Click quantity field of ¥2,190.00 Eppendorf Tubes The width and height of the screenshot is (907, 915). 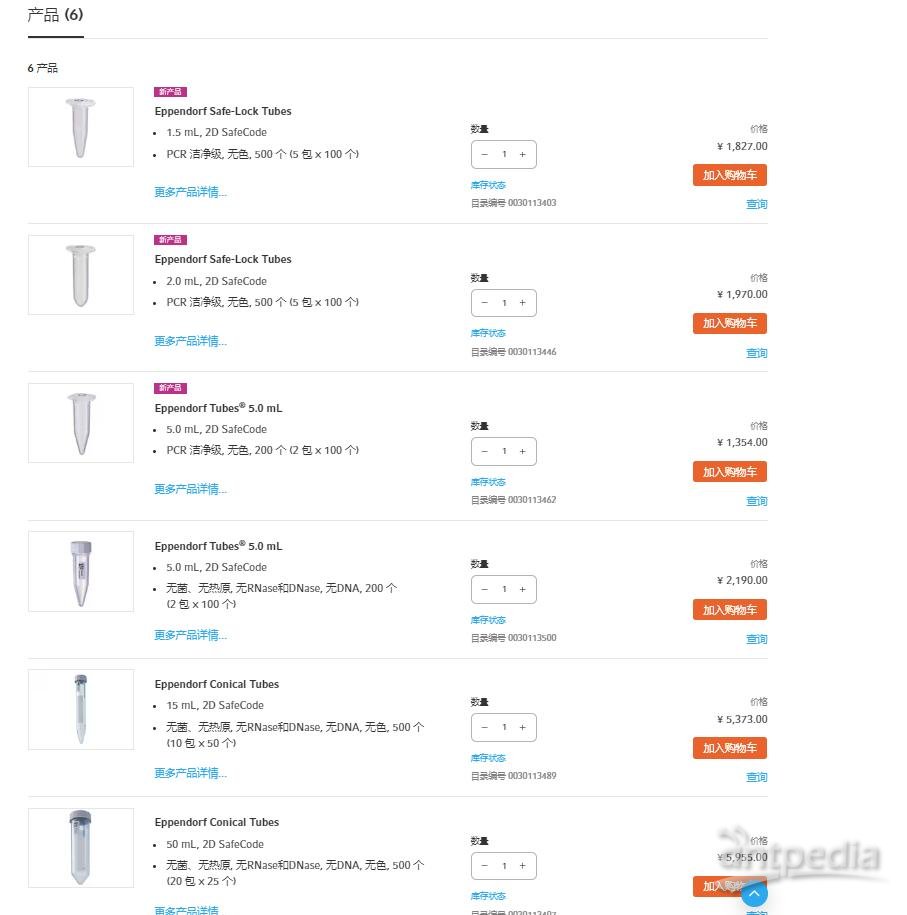(504, 589)
